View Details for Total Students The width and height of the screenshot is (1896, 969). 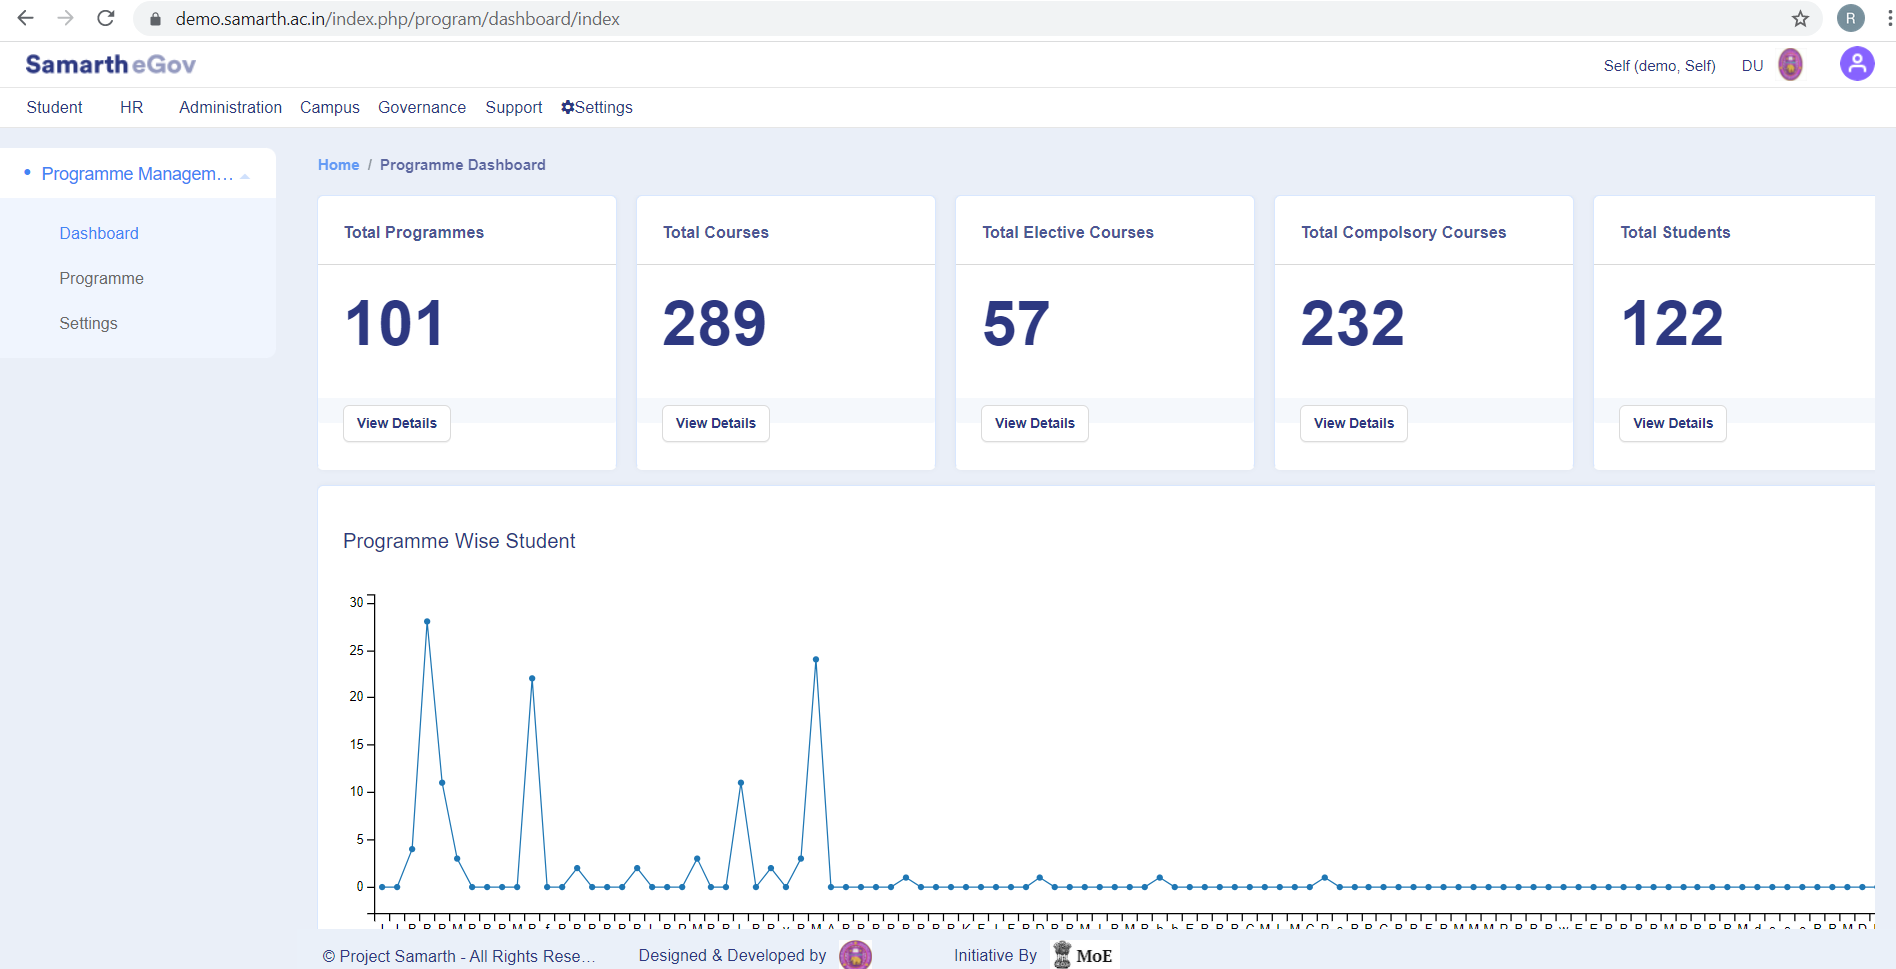click(1673, 423)
